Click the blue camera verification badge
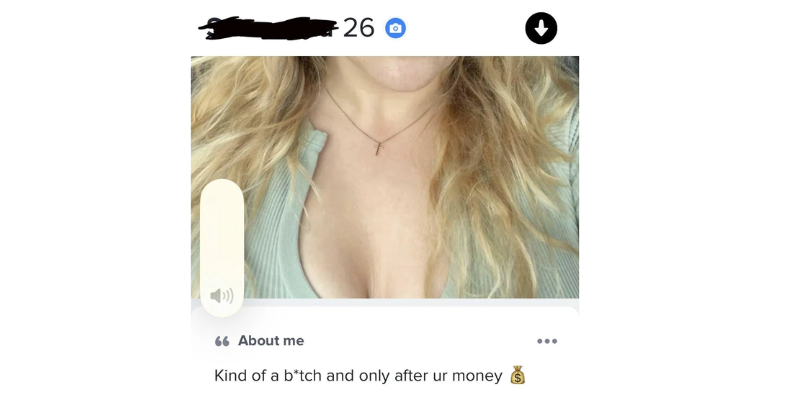788x400 pixels. coord(396,28)
